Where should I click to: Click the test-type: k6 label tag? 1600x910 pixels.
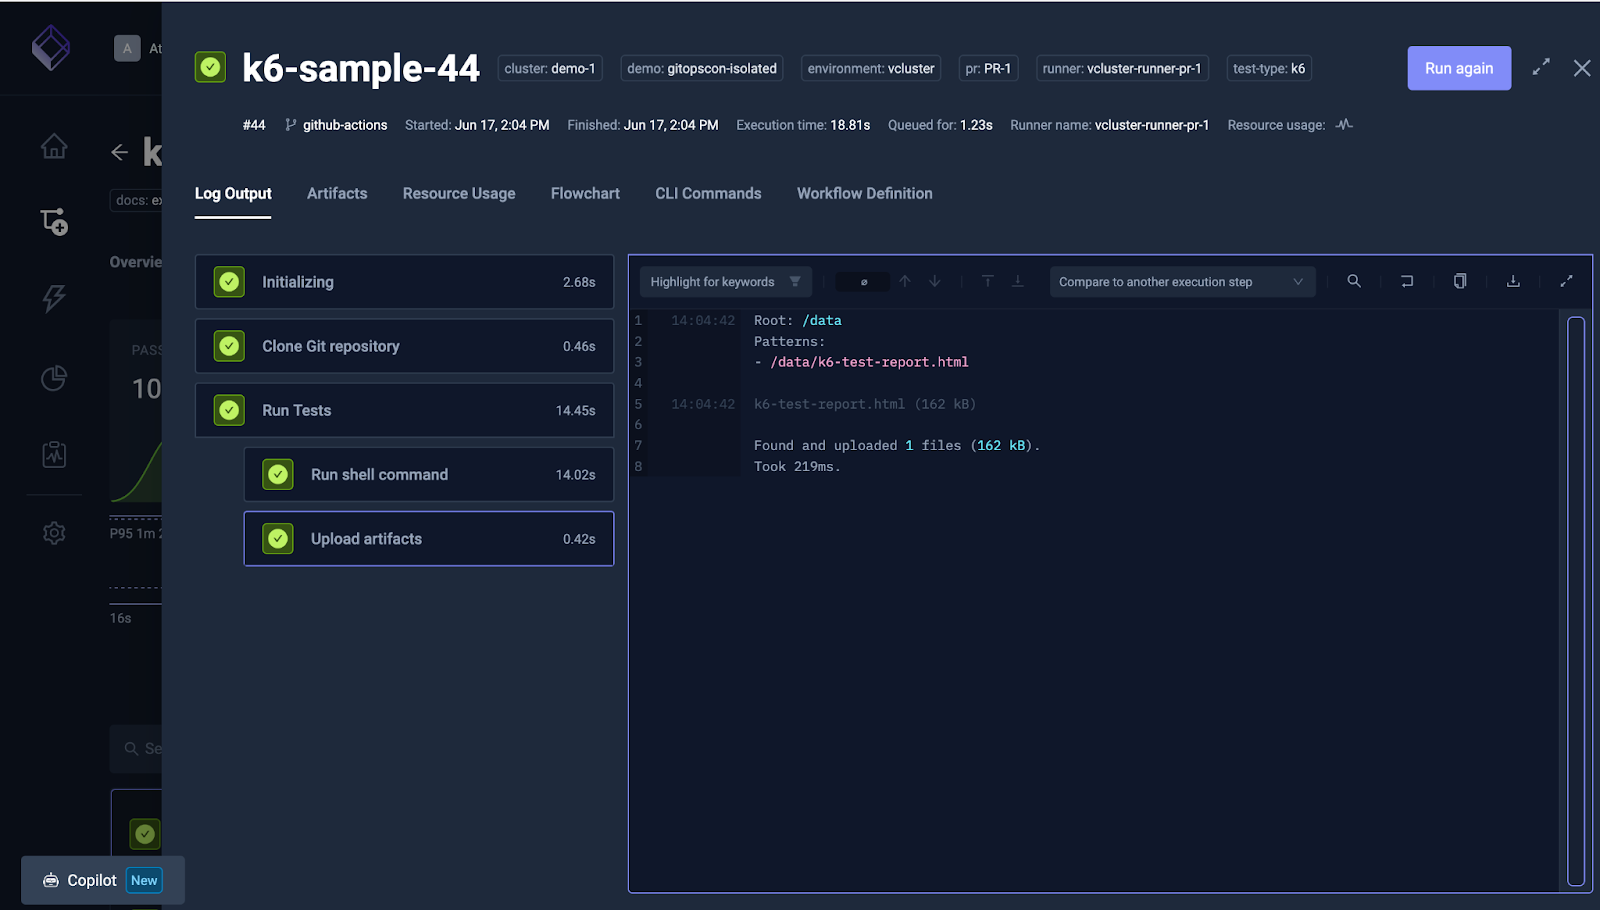tap(1269, 68)
